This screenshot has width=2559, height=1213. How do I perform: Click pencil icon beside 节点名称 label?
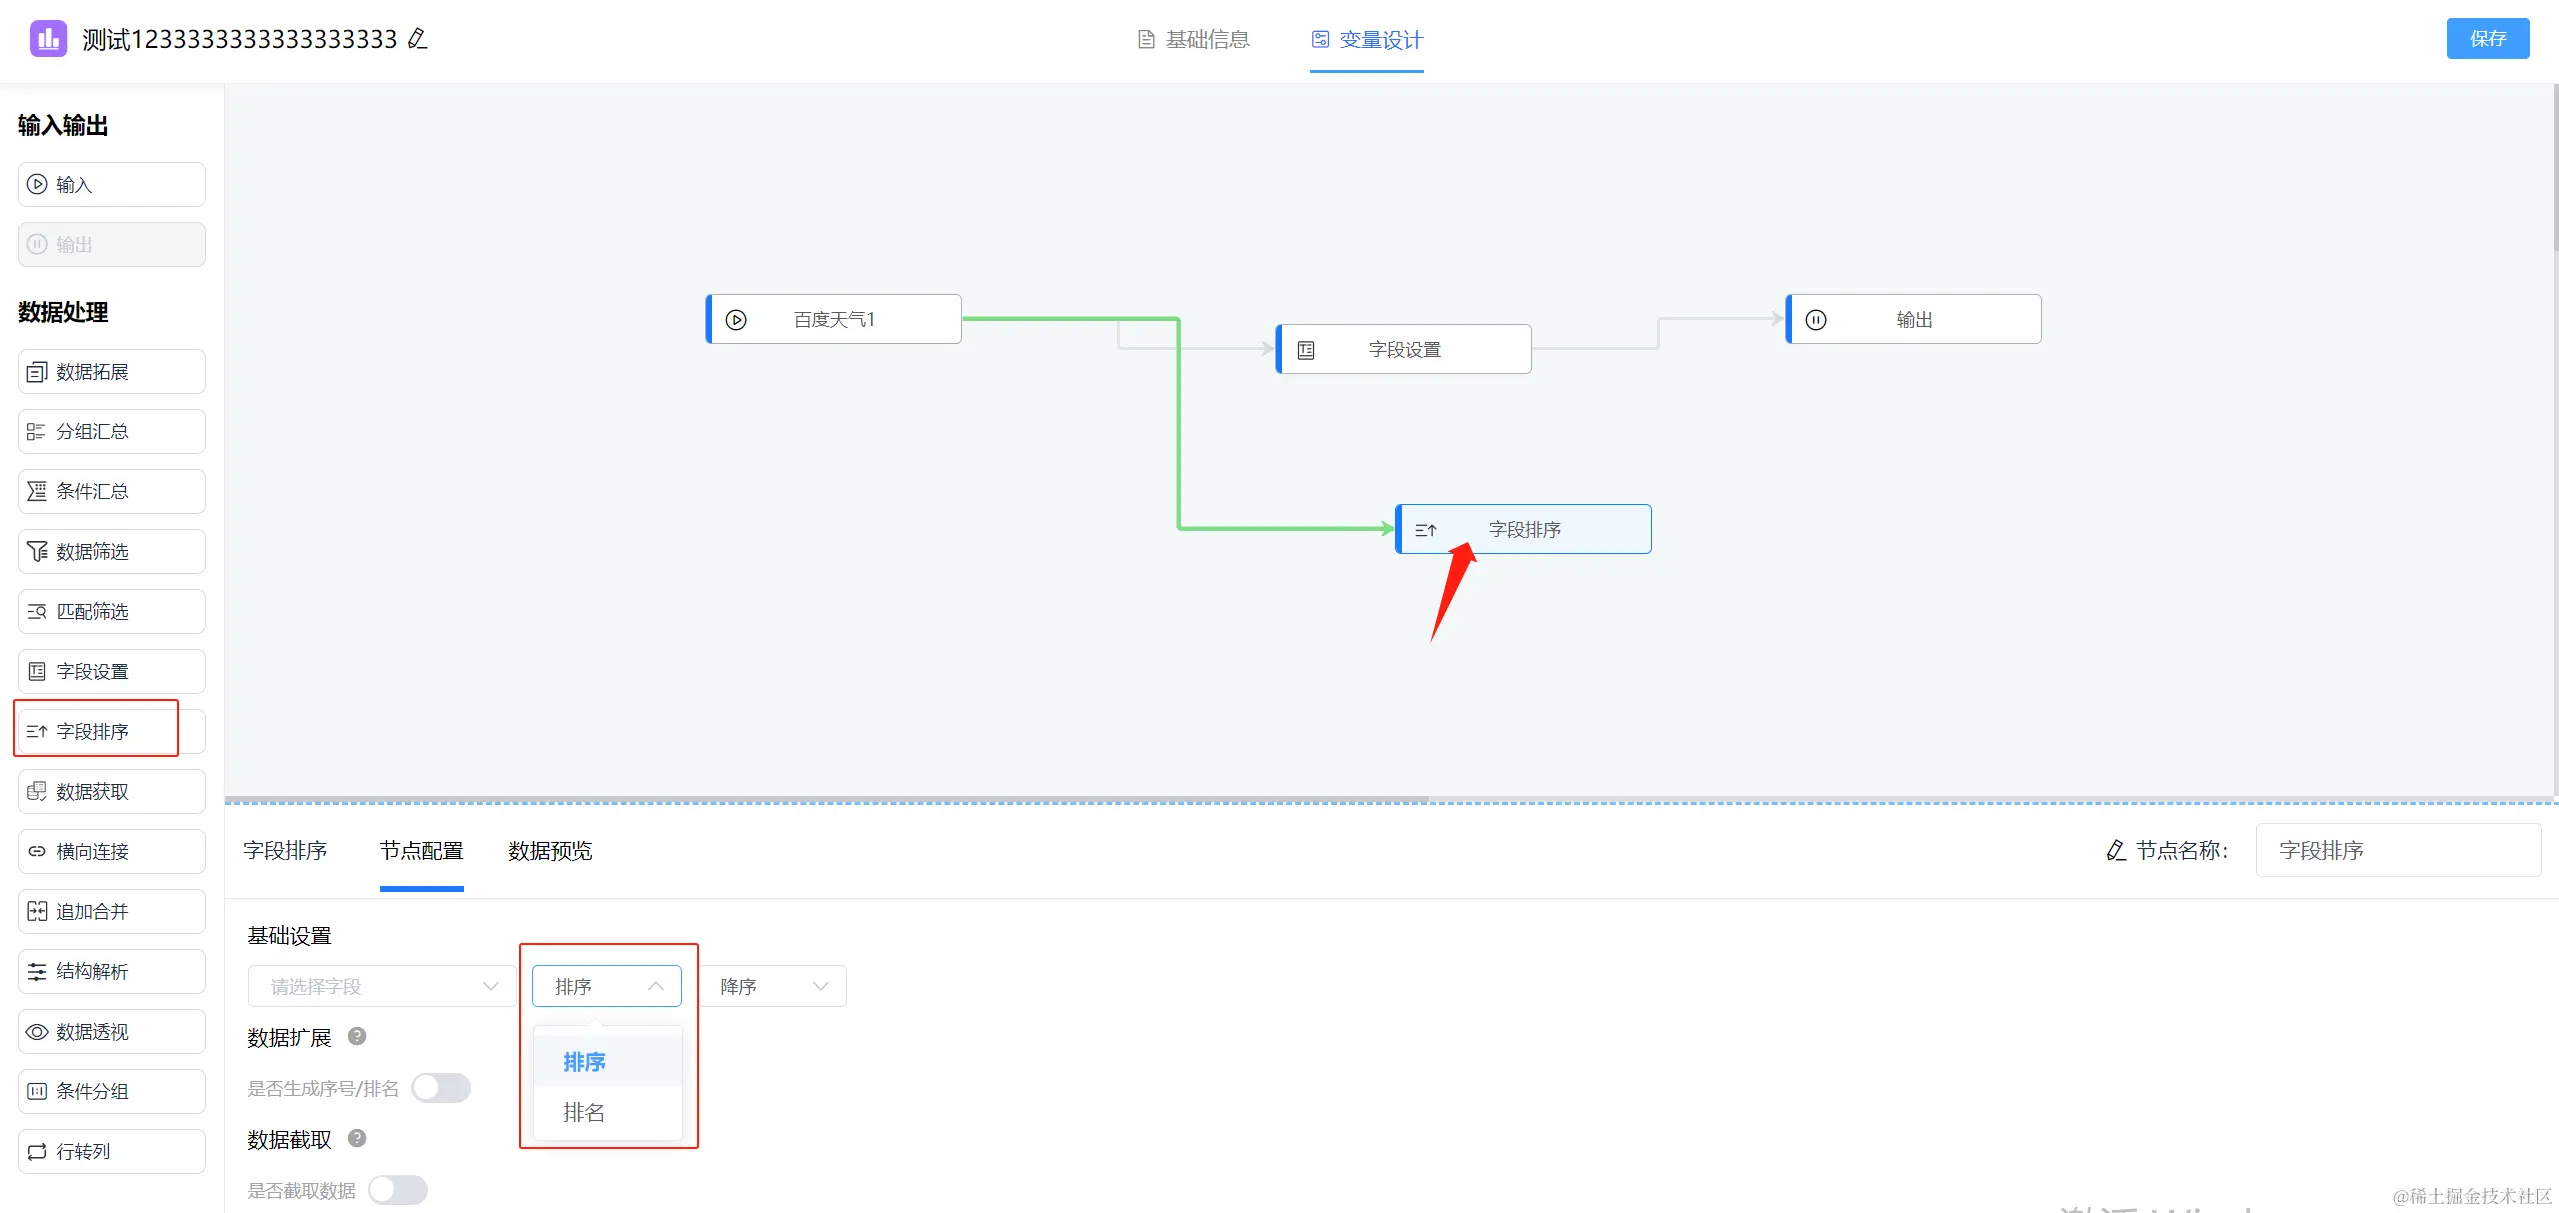tap(2116, 850)
